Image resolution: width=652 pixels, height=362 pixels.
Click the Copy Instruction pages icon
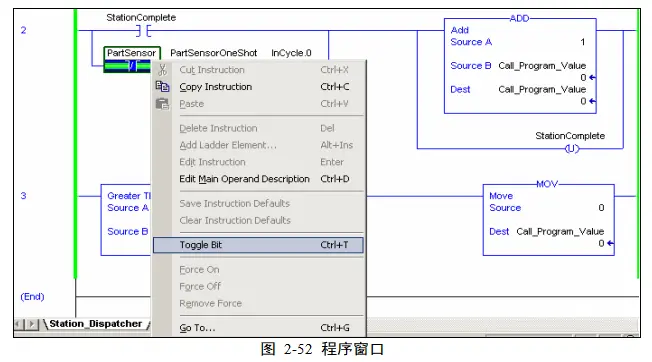(163, 86)
